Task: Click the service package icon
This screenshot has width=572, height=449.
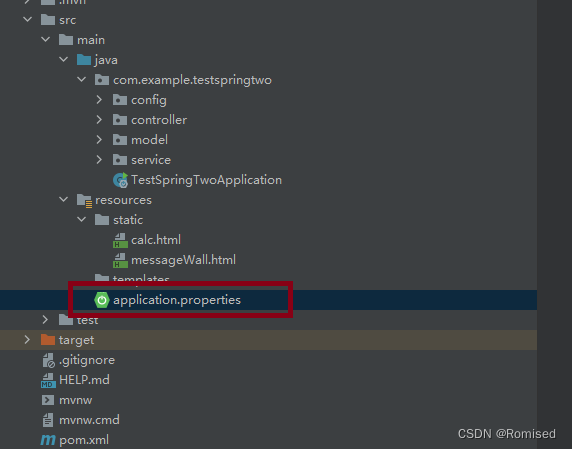Action: pyautogui.click(x=120, y=160)
